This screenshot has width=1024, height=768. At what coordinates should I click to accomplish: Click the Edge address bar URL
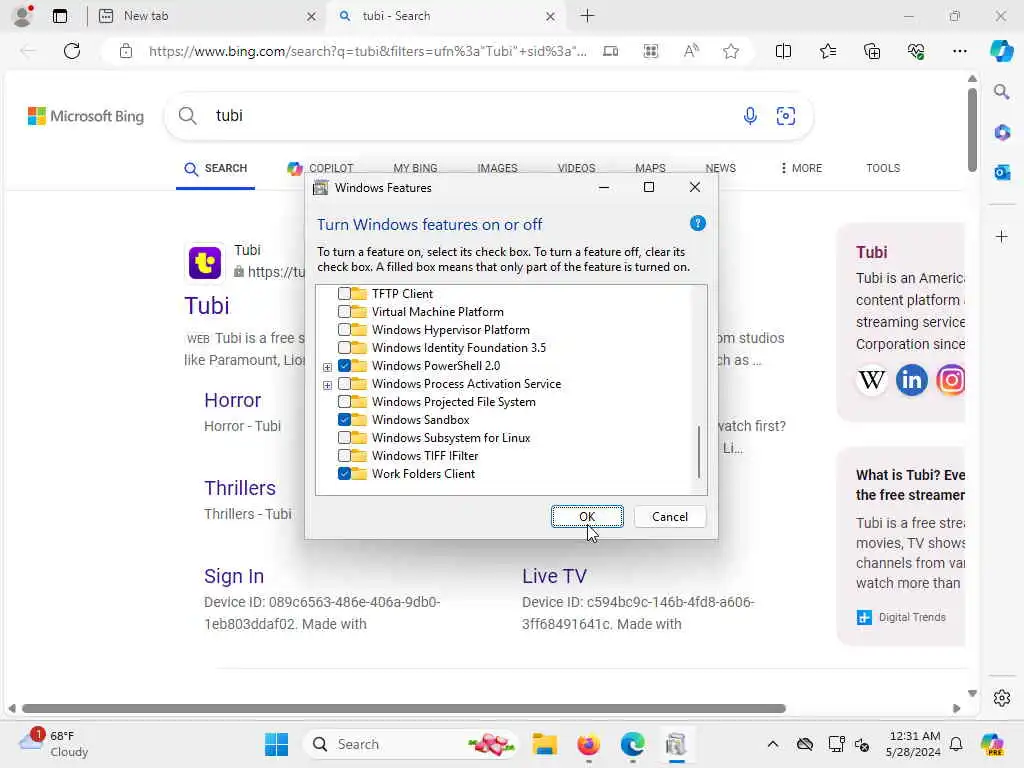368,51
